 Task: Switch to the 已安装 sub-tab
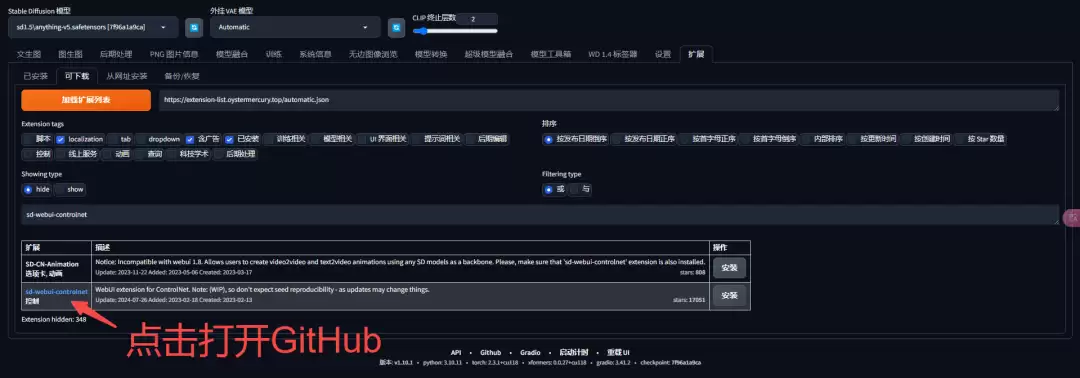pyautogui.click(x=36, y=76)
